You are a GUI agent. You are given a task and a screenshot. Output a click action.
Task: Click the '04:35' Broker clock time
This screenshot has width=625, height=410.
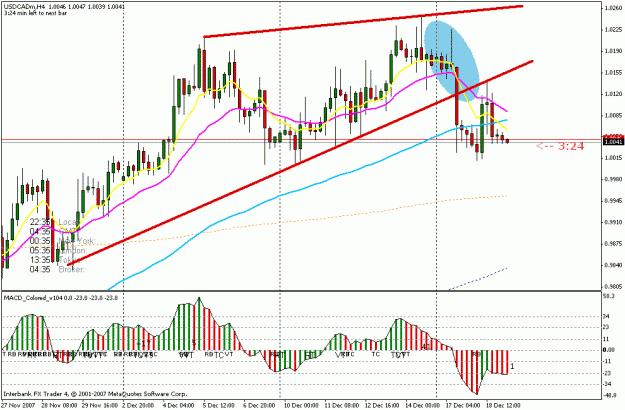point(40,270)
